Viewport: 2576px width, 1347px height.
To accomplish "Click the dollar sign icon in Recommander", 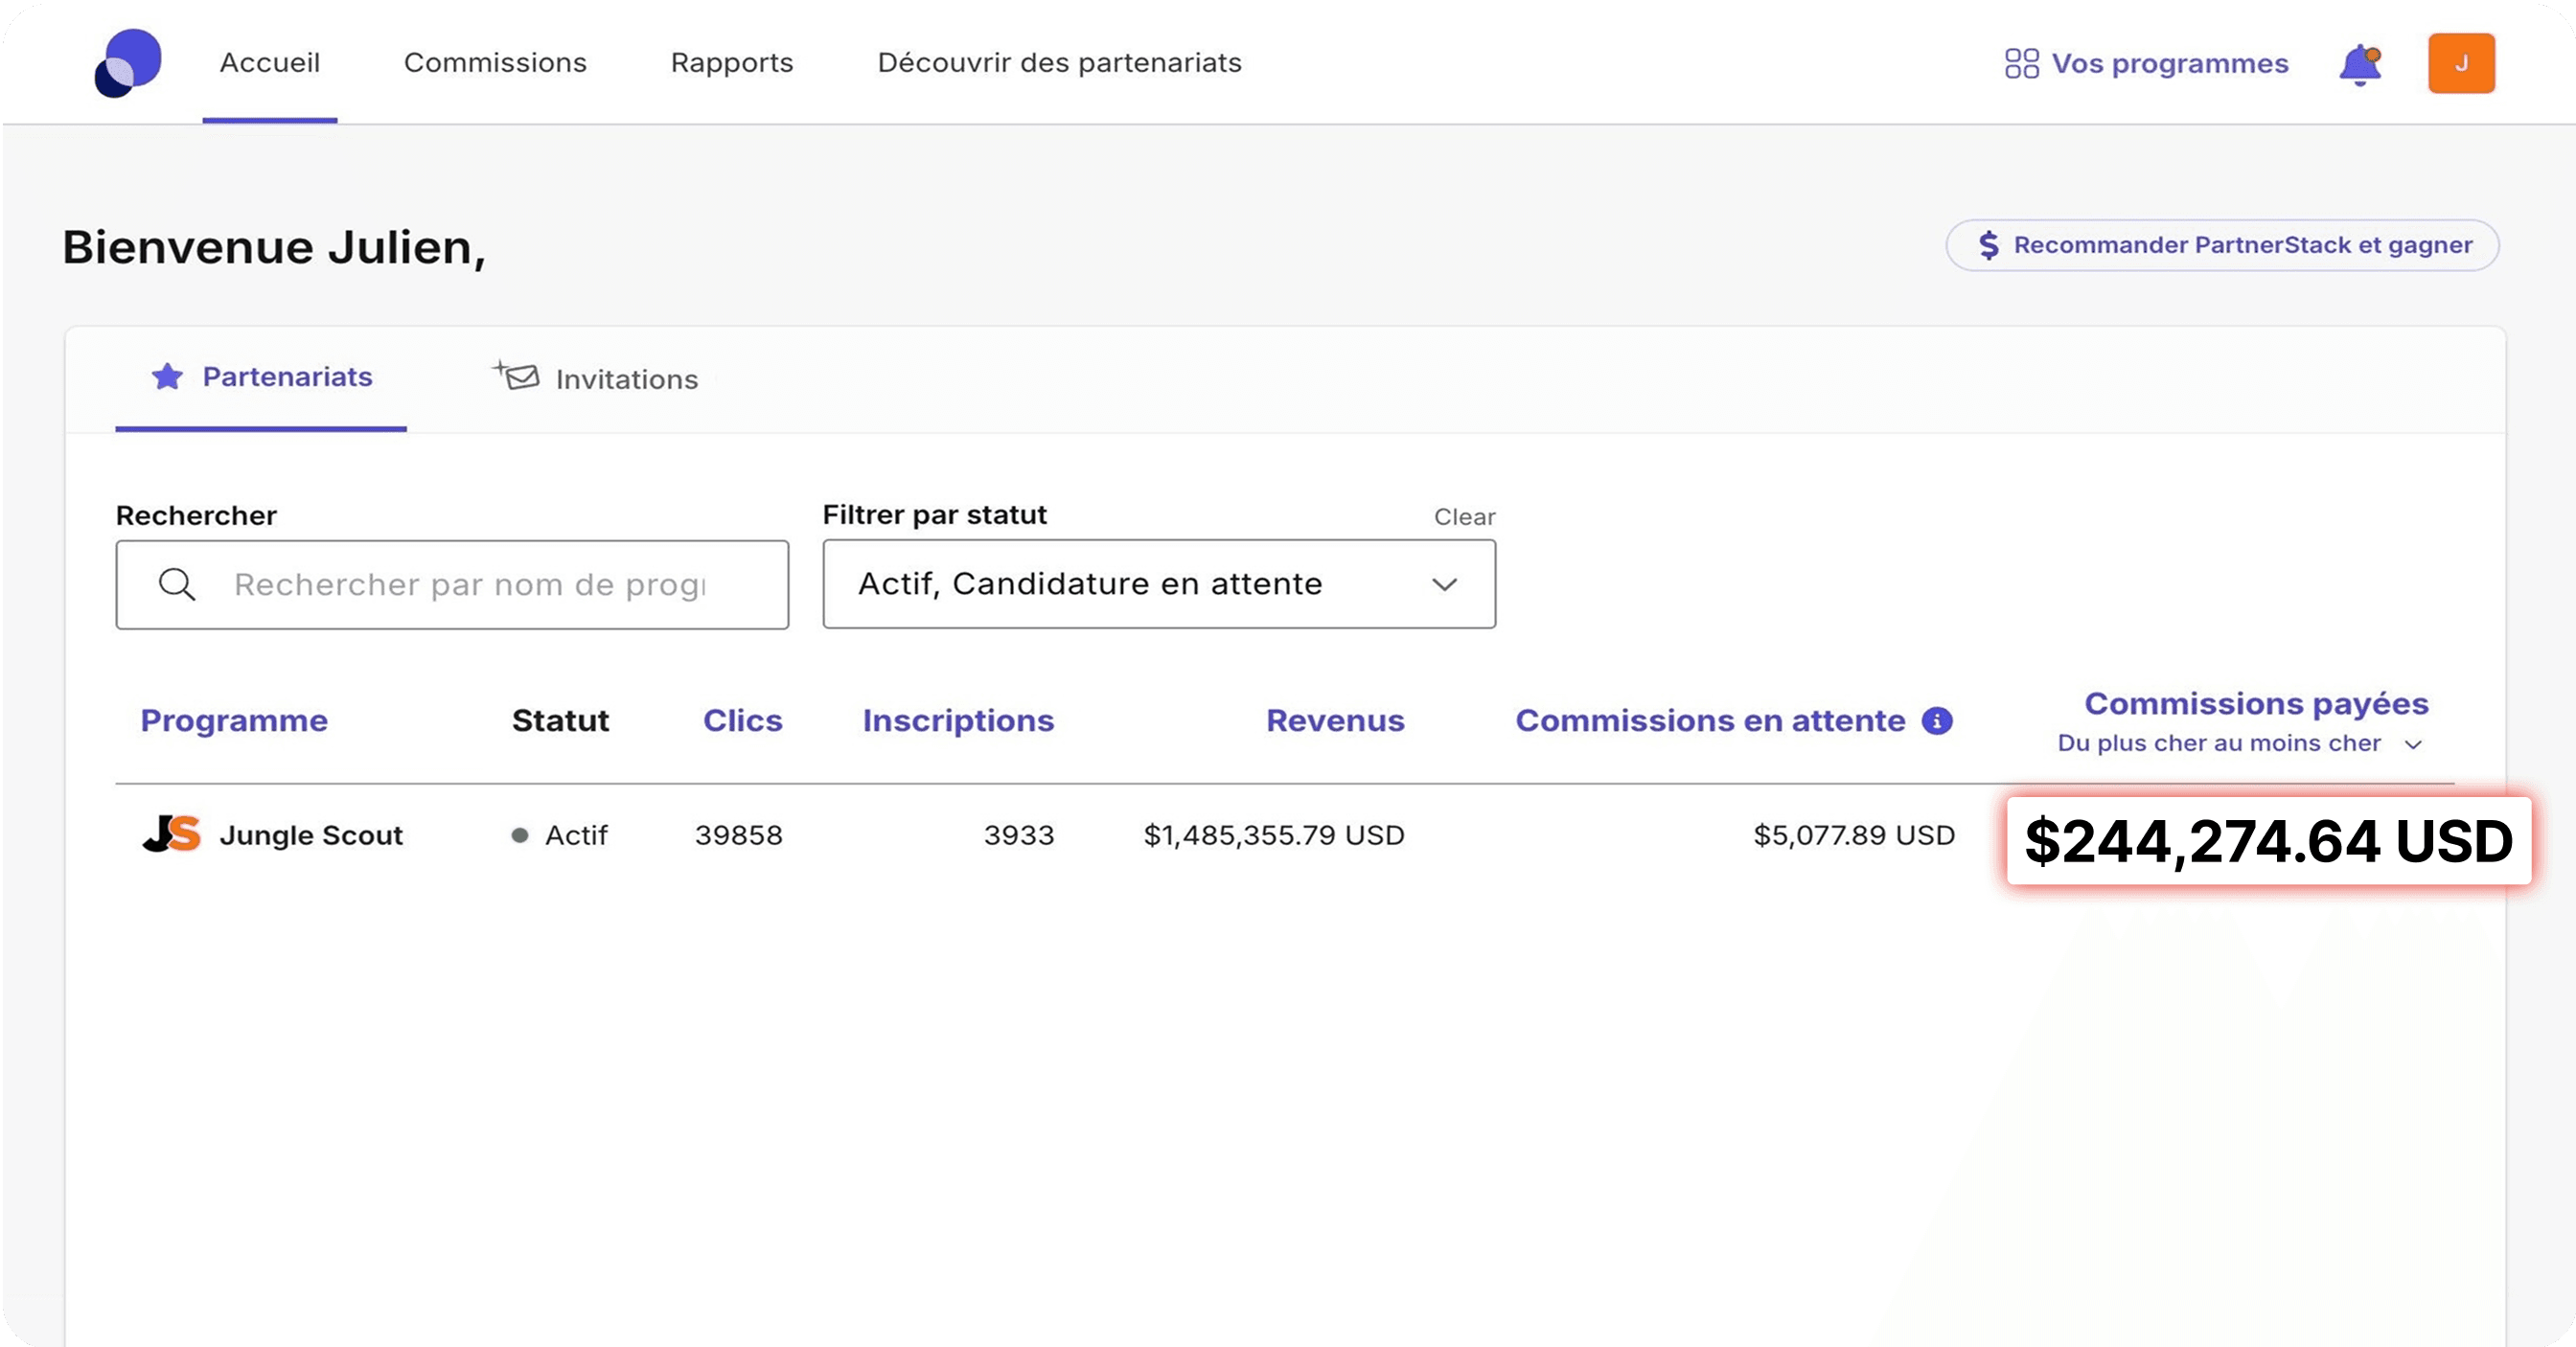I will point(1989,245).
